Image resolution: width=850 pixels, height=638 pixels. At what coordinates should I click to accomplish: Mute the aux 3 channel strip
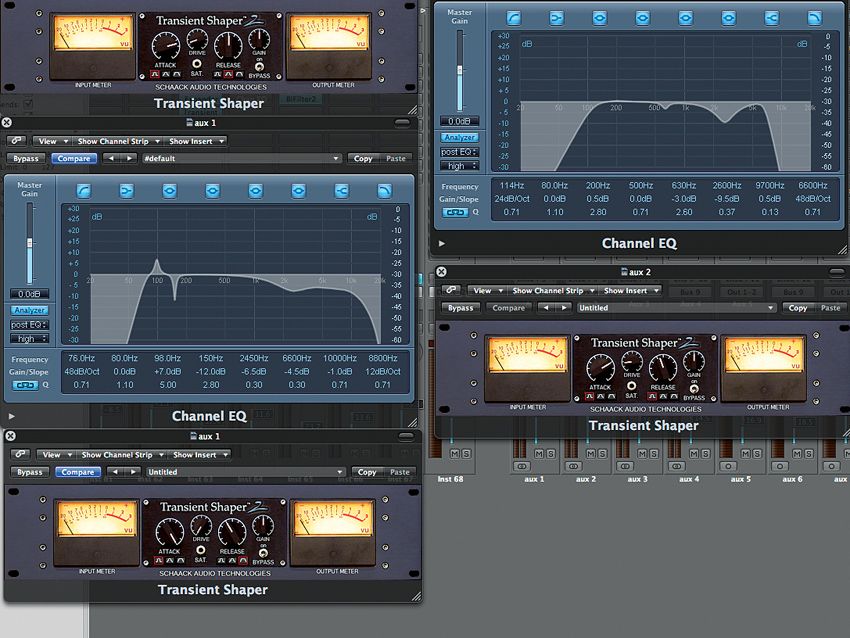coord(640,452)
